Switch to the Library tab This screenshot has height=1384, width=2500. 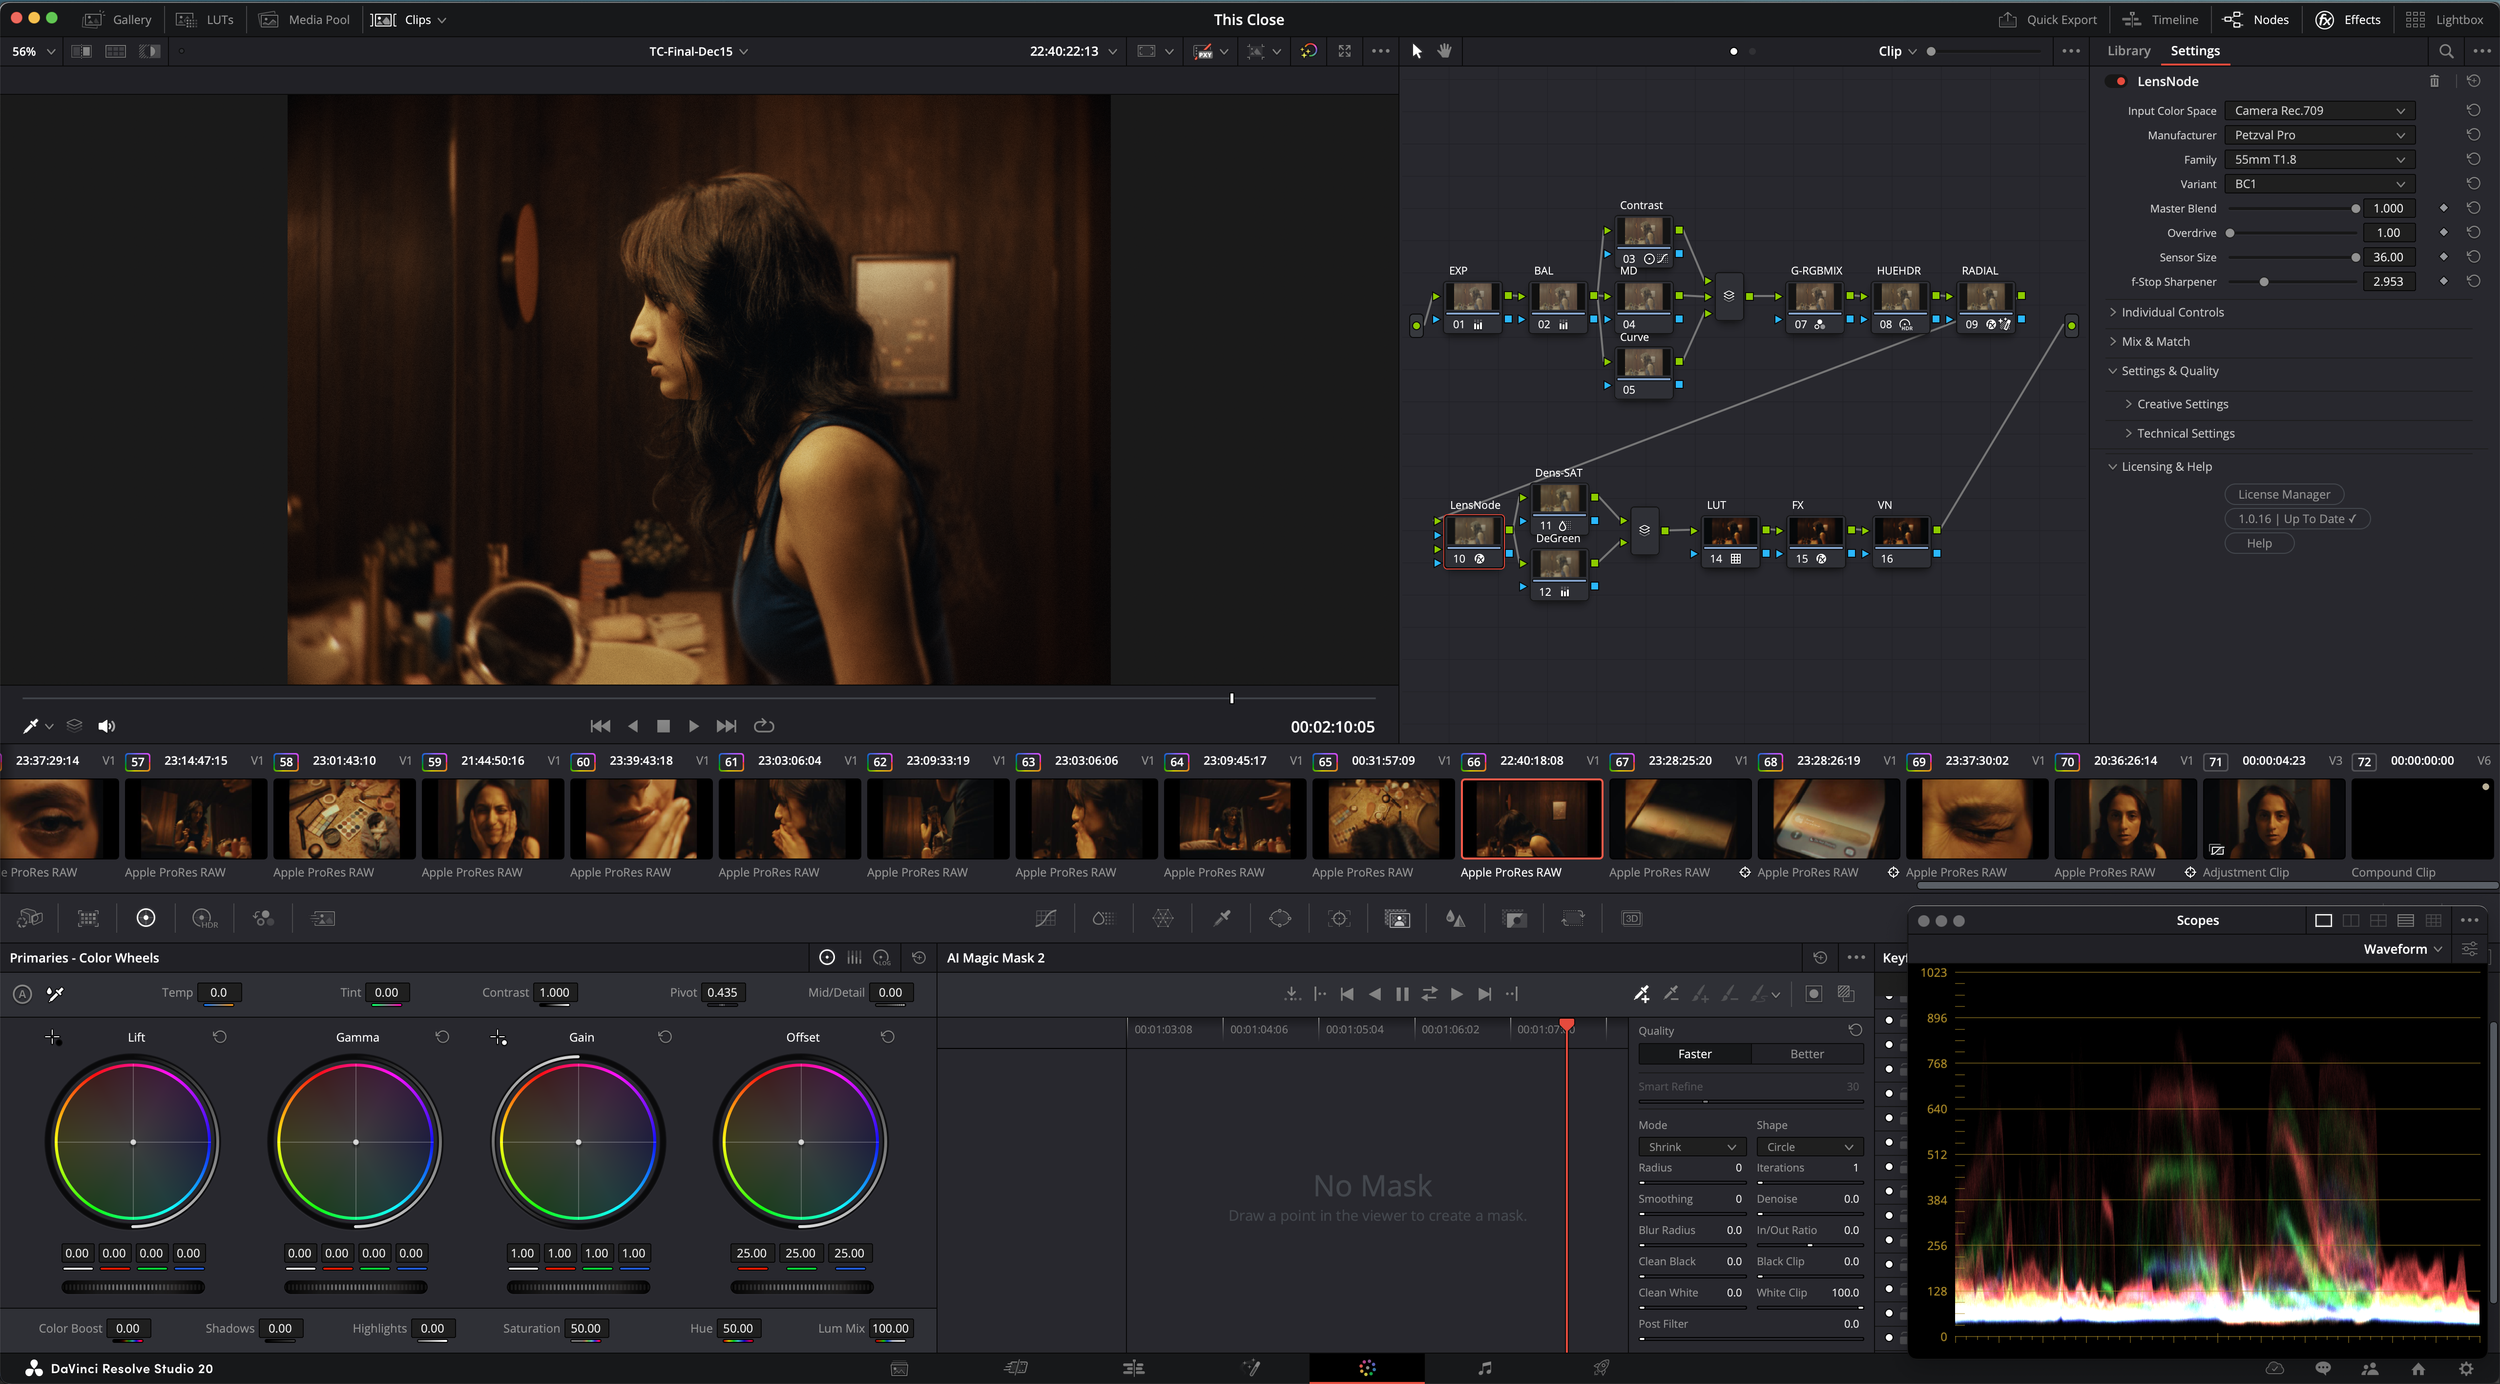point(2128,51)
